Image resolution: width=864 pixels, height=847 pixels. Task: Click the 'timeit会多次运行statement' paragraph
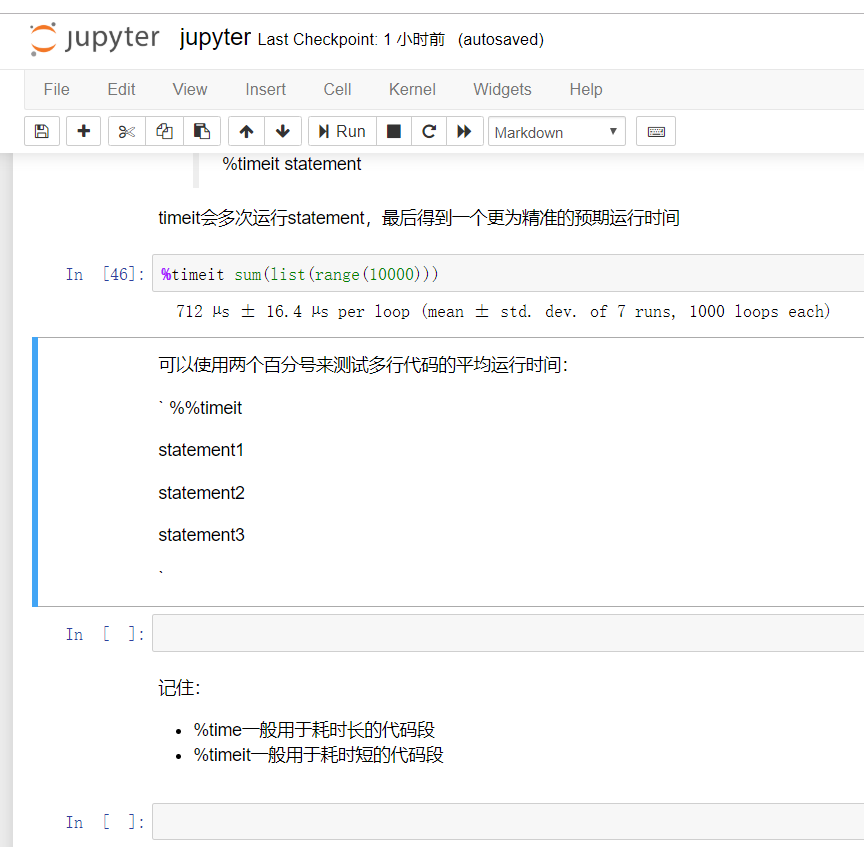[419, 218]
